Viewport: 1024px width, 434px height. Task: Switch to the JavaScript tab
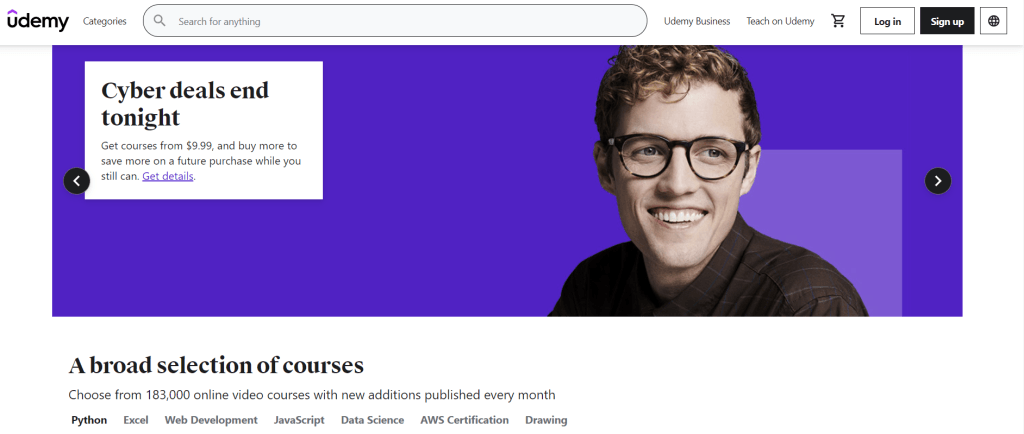(x=299, y=420)
